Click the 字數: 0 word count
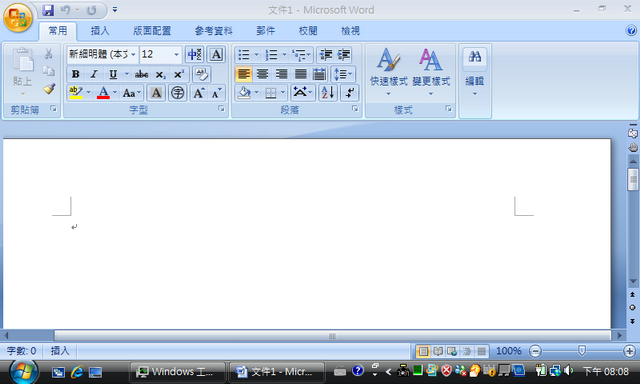The height and width of the screenshot is (384, 640). (22, 351)
